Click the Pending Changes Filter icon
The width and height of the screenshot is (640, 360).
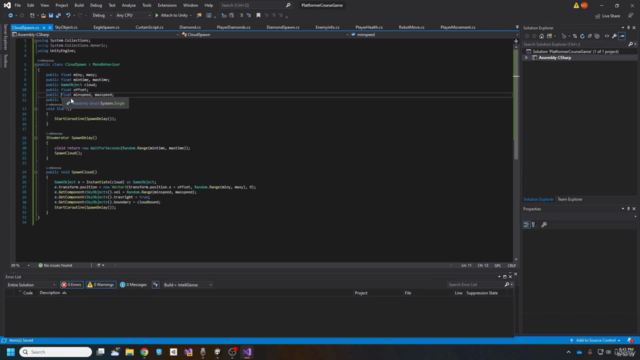point(564,36)
